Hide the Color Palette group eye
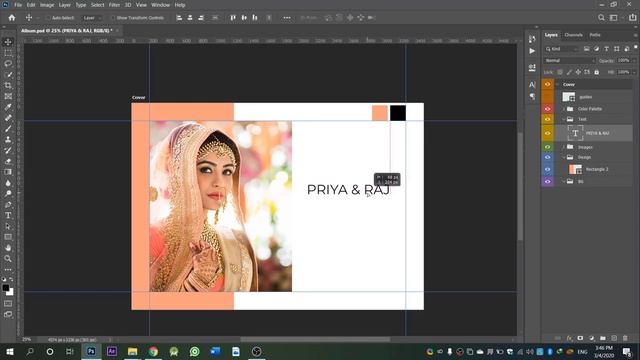Image resolution: width=640 pixels, height=360 pixels. [547, 109]
